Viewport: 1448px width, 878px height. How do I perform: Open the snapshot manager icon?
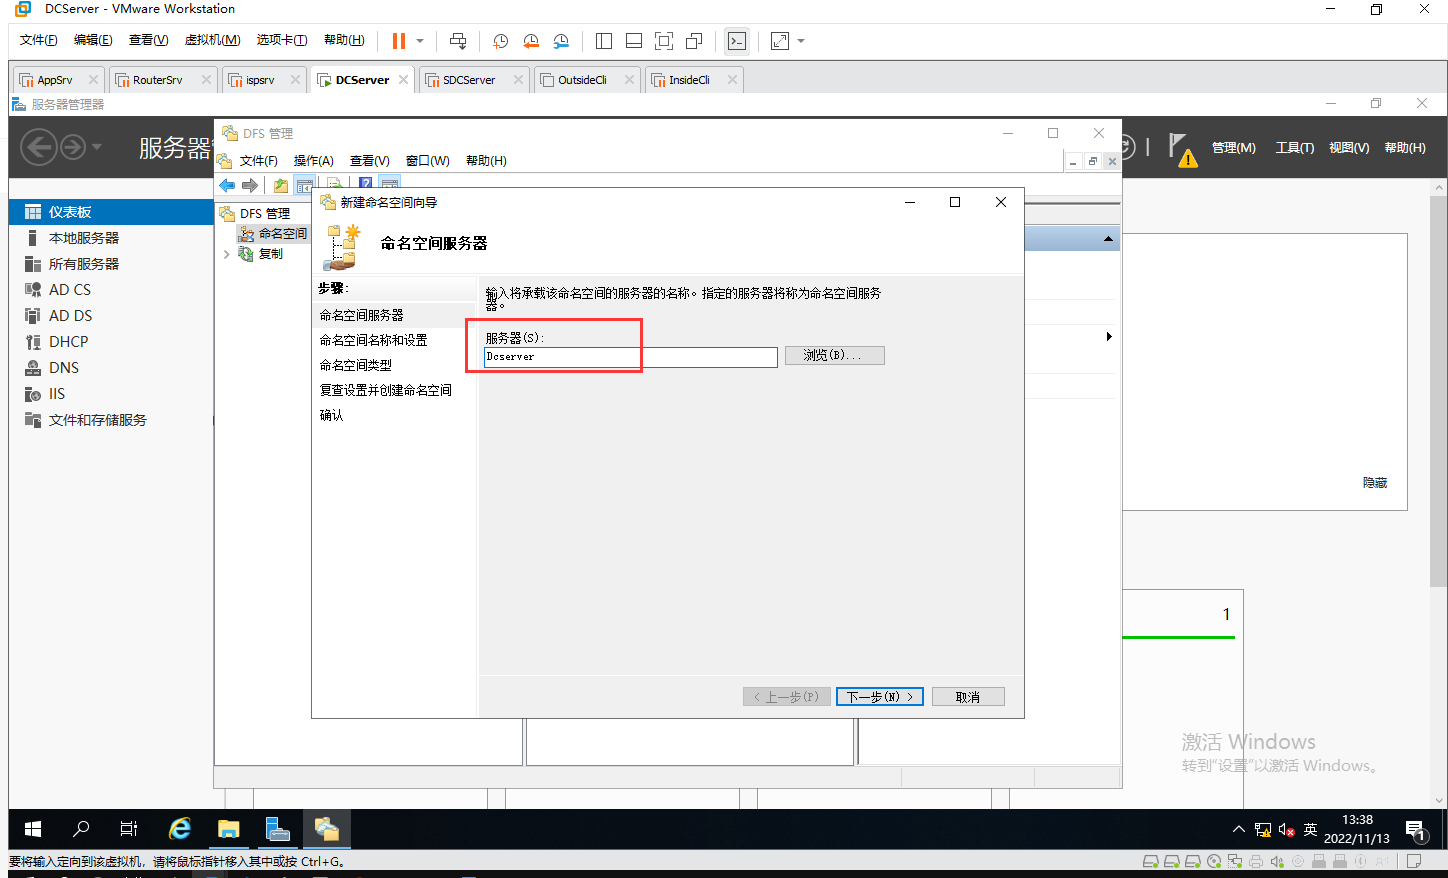pyautogui.click(x=561, y=41)
